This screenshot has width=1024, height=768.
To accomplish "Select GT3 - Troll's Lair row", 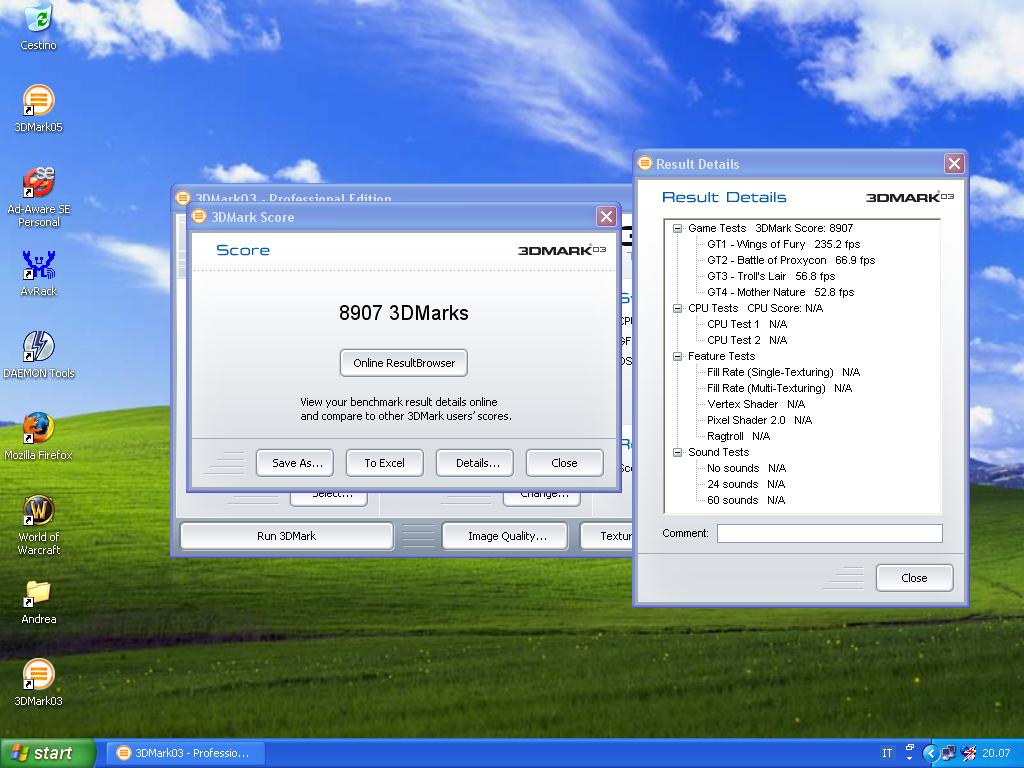I will tap(771, 276).
